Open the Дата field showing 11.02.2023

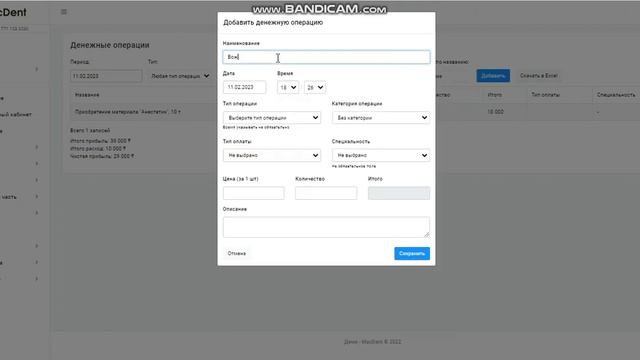(244, 87)
